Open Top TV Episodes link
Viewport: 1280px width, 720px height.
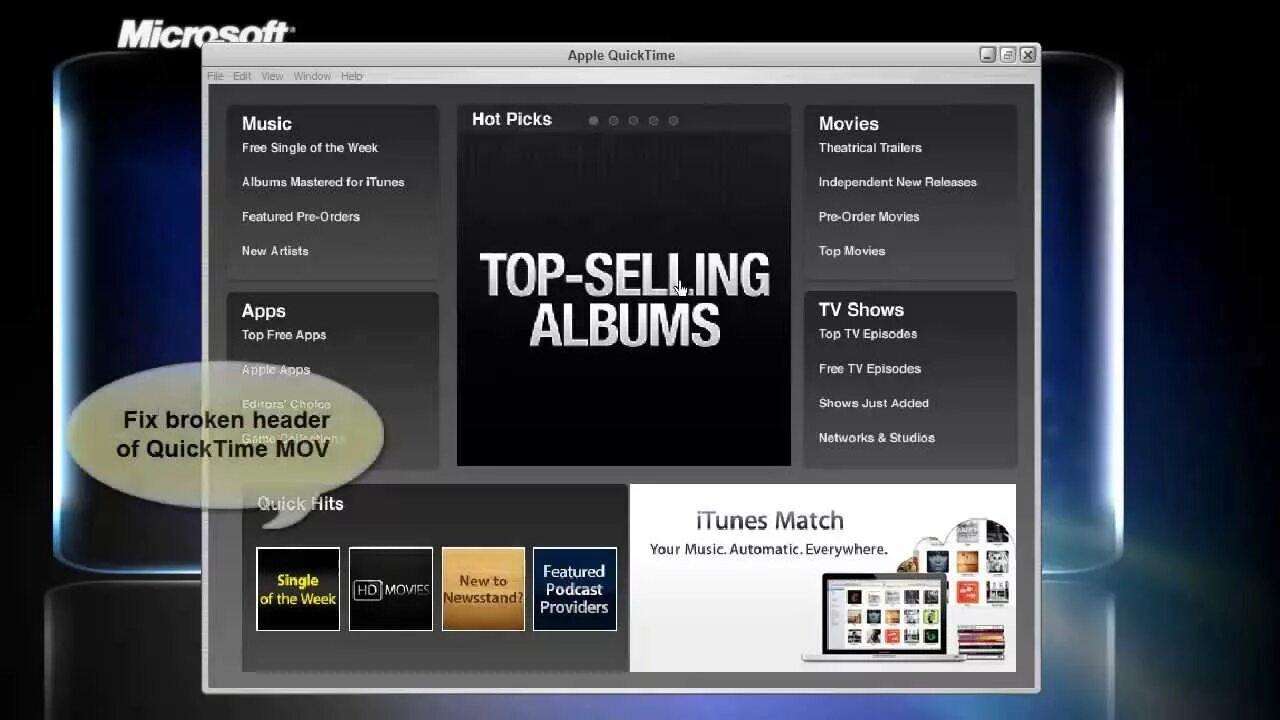(868, 334)
